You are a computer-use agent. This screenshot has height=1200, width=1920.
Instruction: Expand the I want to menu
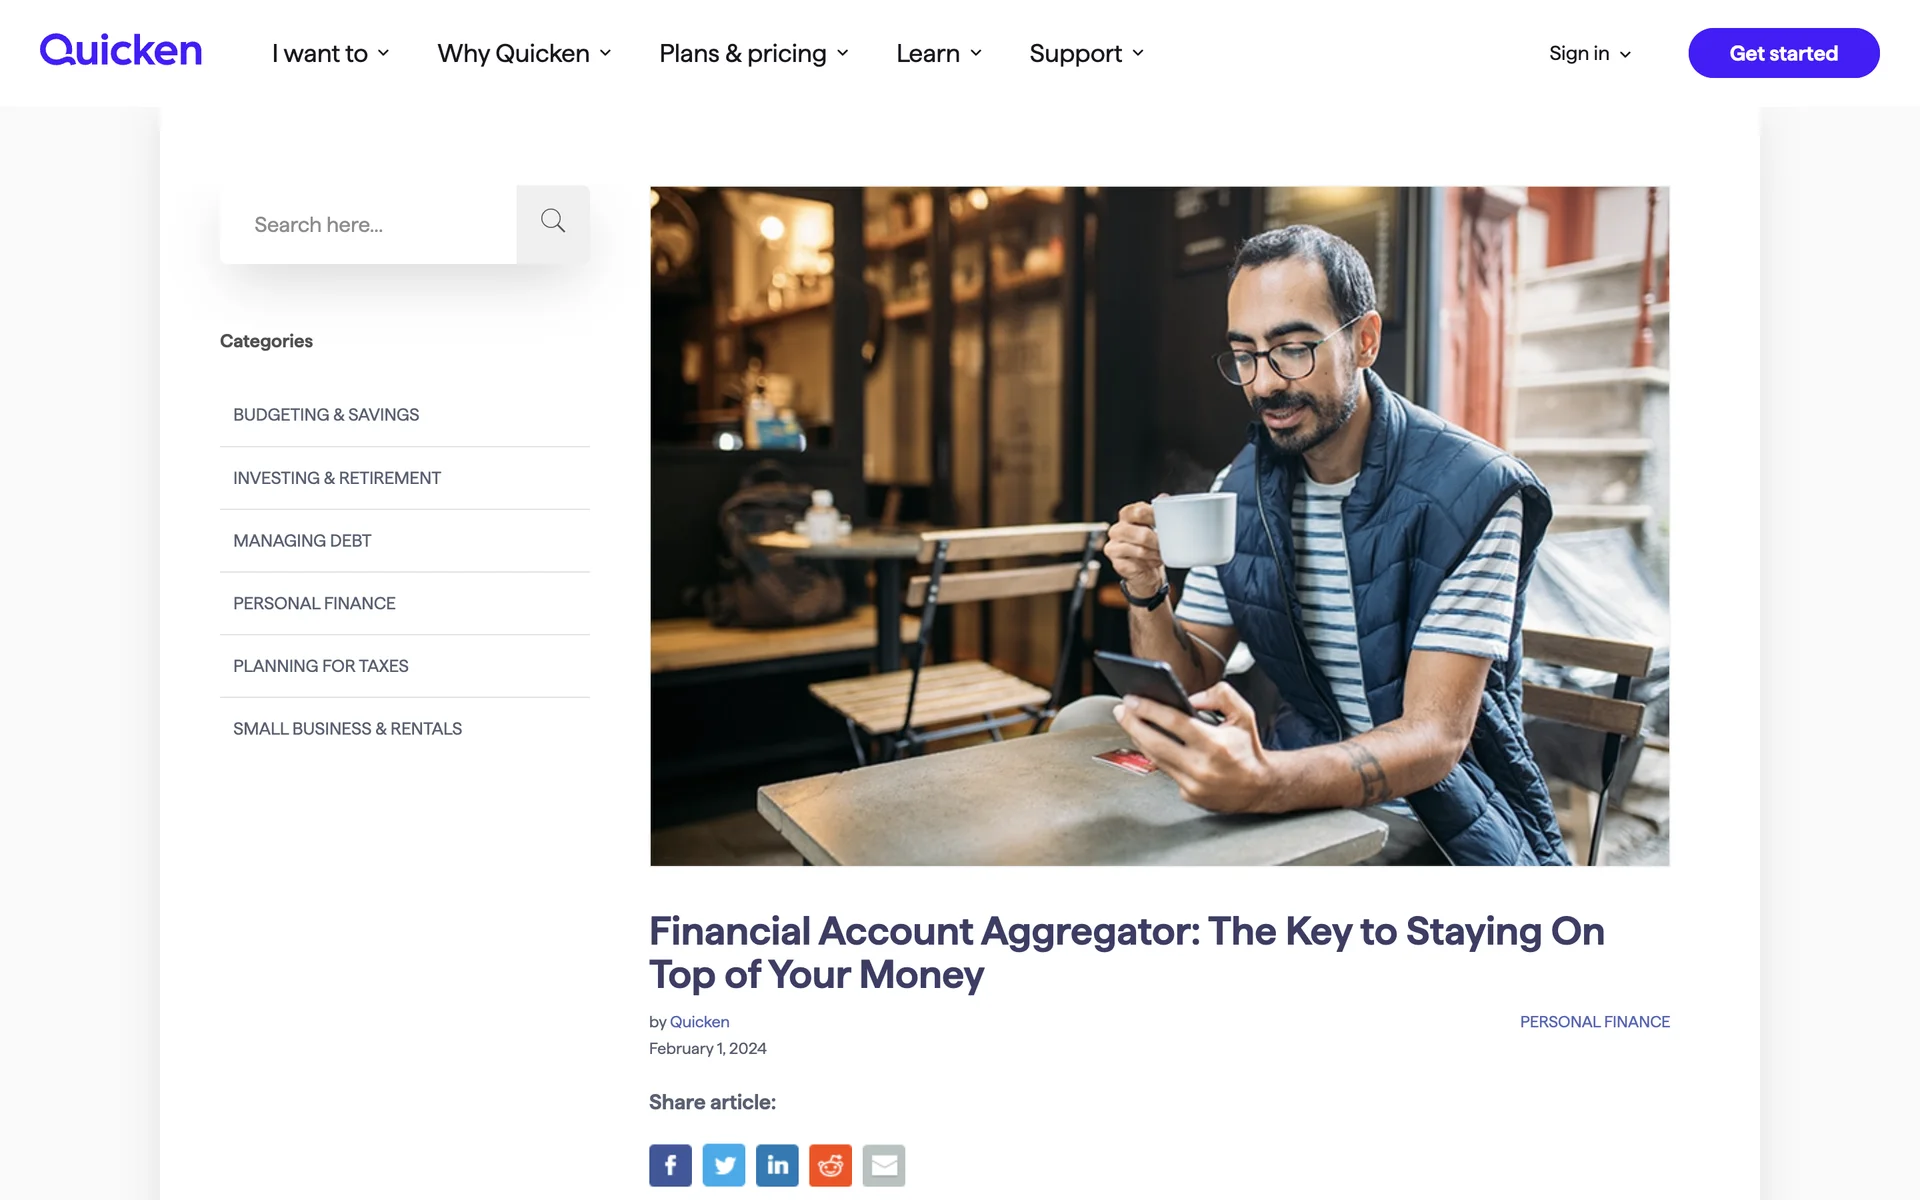point(331,53)
